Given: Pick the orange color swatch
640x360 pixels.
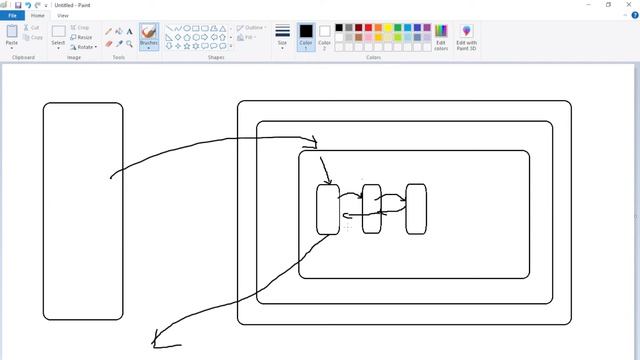Looking at the screenshot, I should click(378, 27).
